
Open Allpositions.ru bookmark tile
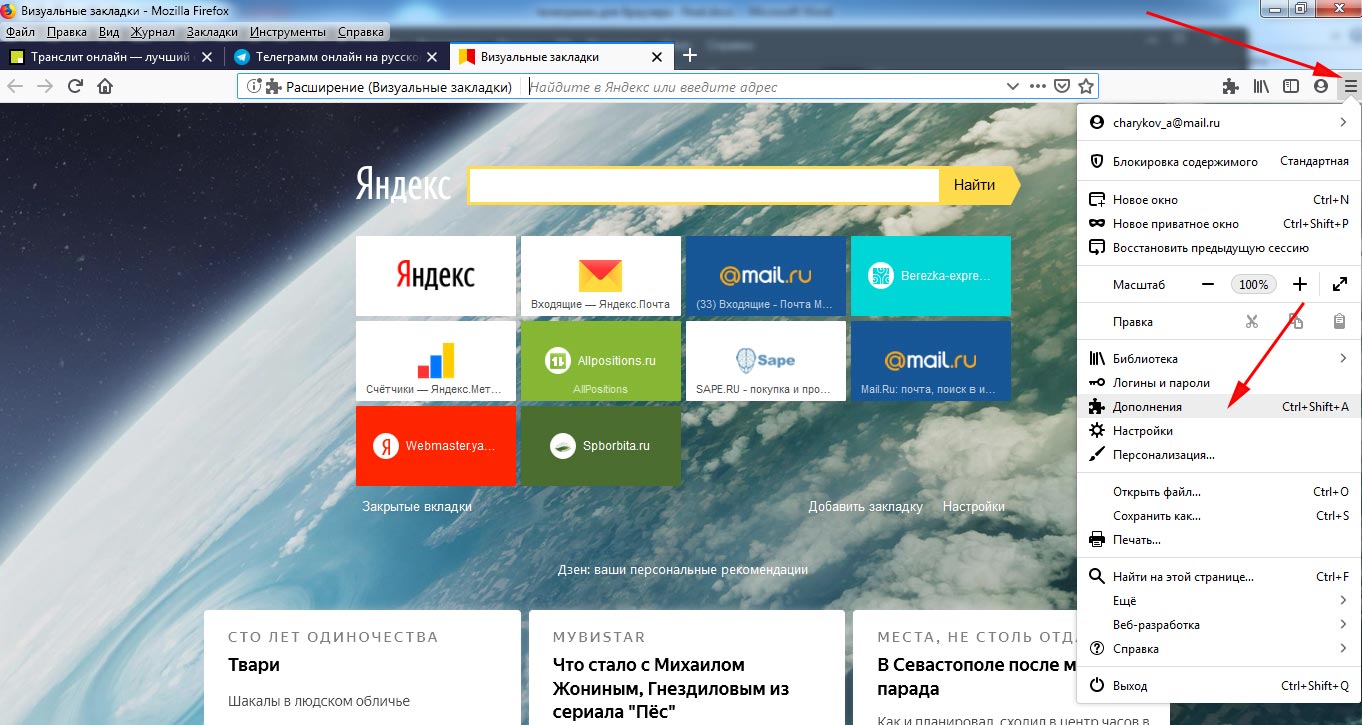click(601, 361)
